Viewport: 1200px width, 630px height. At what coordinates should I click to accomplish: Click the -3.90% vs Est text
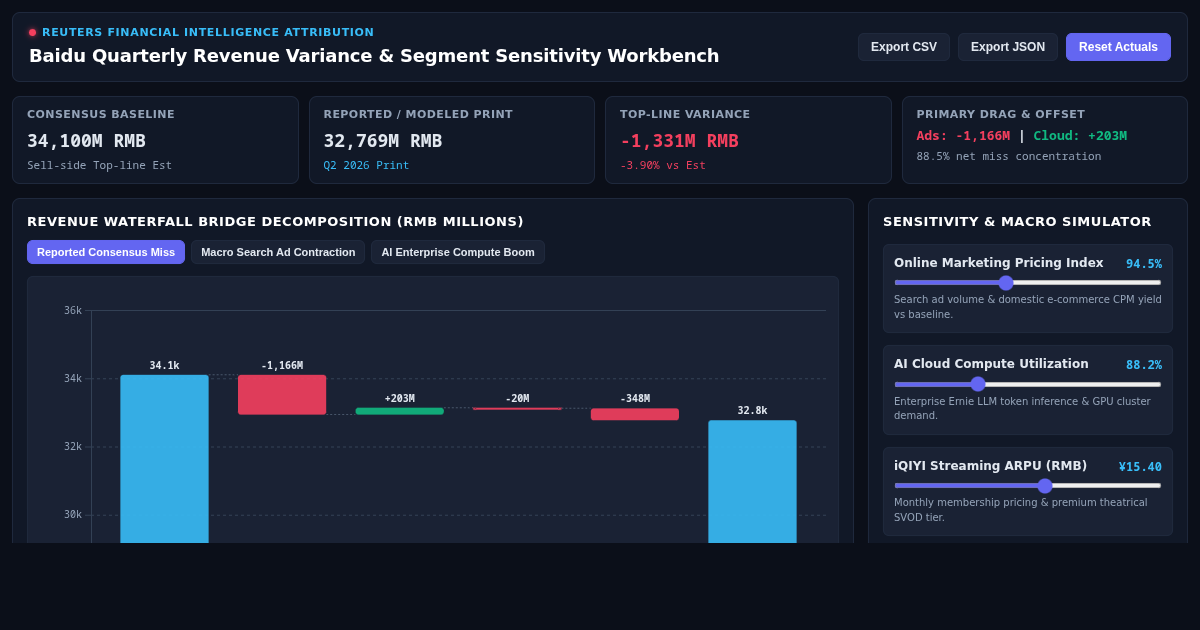663,166
